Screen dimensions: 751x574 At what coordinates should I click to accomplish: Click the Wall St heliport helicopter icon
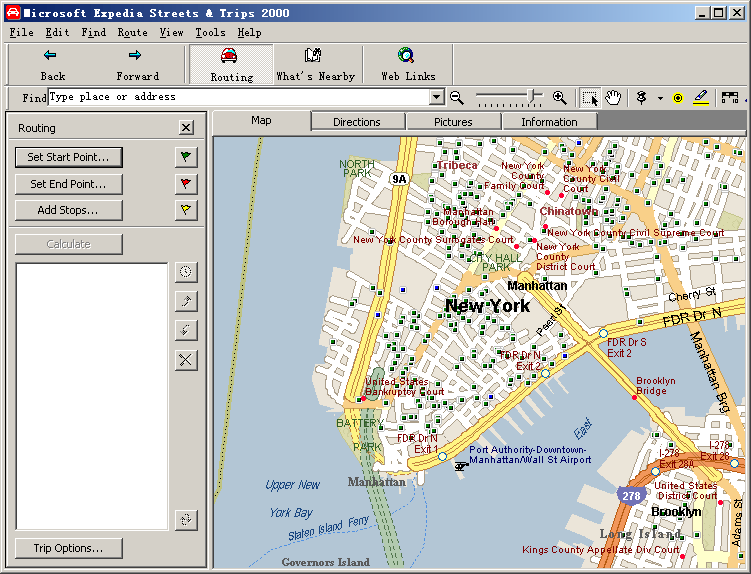point(461,466)
